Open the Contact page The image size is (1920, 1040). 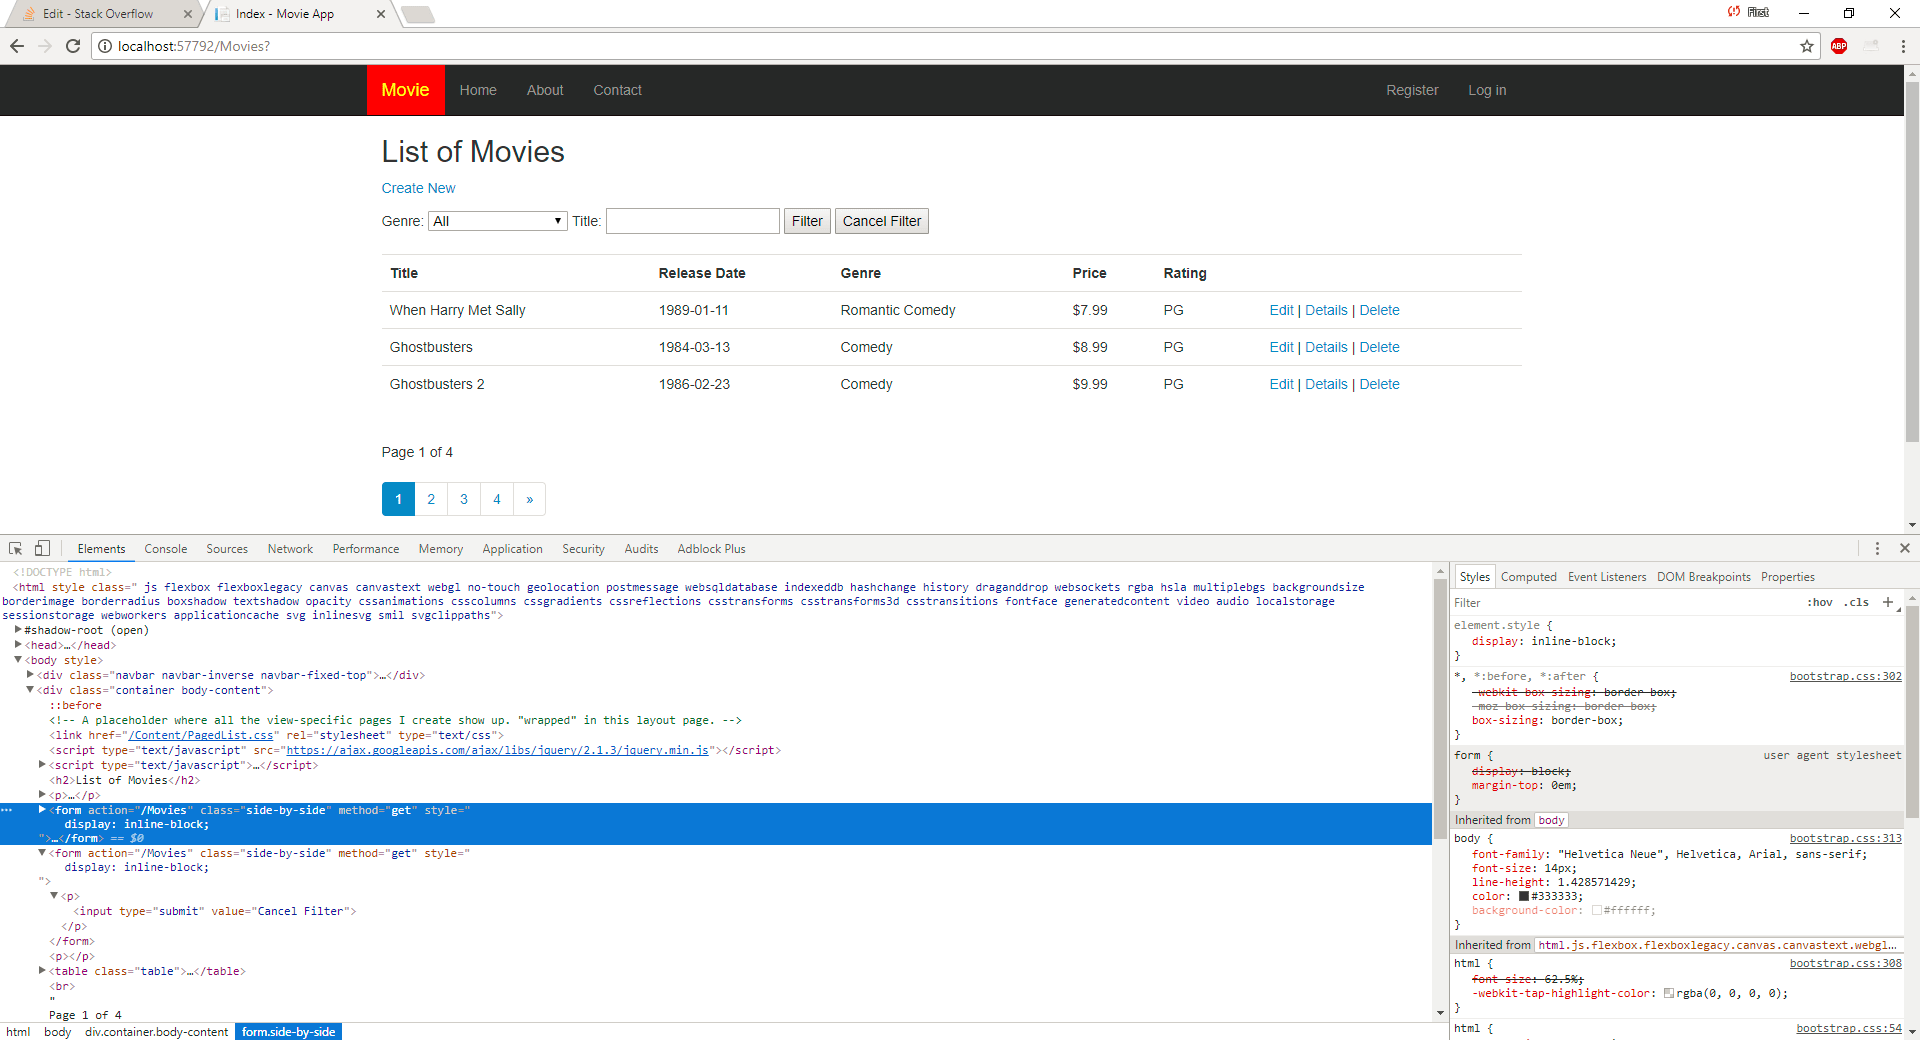click(x=617, y=90)
